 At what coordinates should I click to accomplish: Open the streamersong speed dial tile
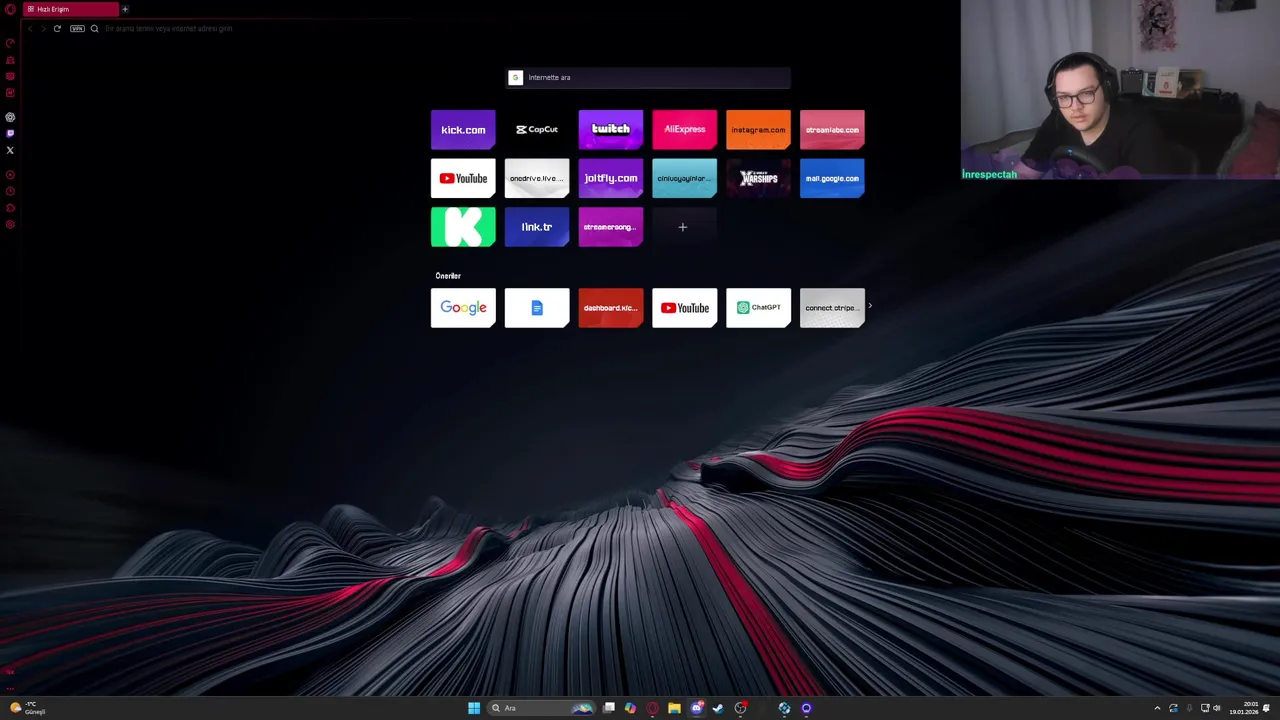[611, 227]
